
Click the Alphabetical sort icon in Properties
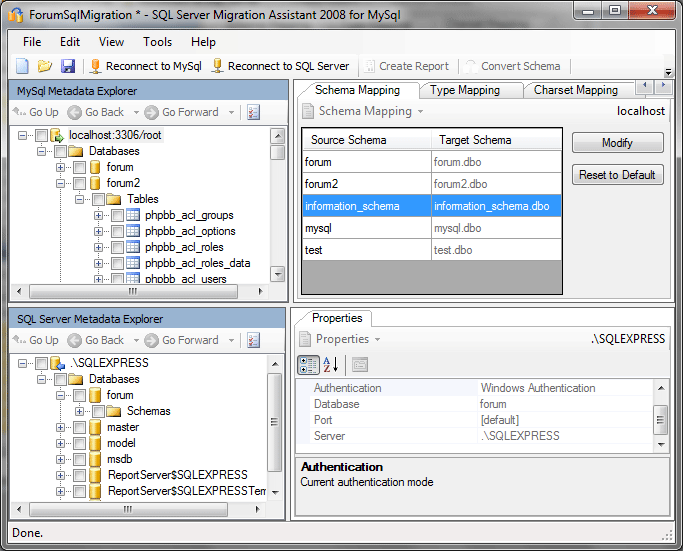point(330,364)
